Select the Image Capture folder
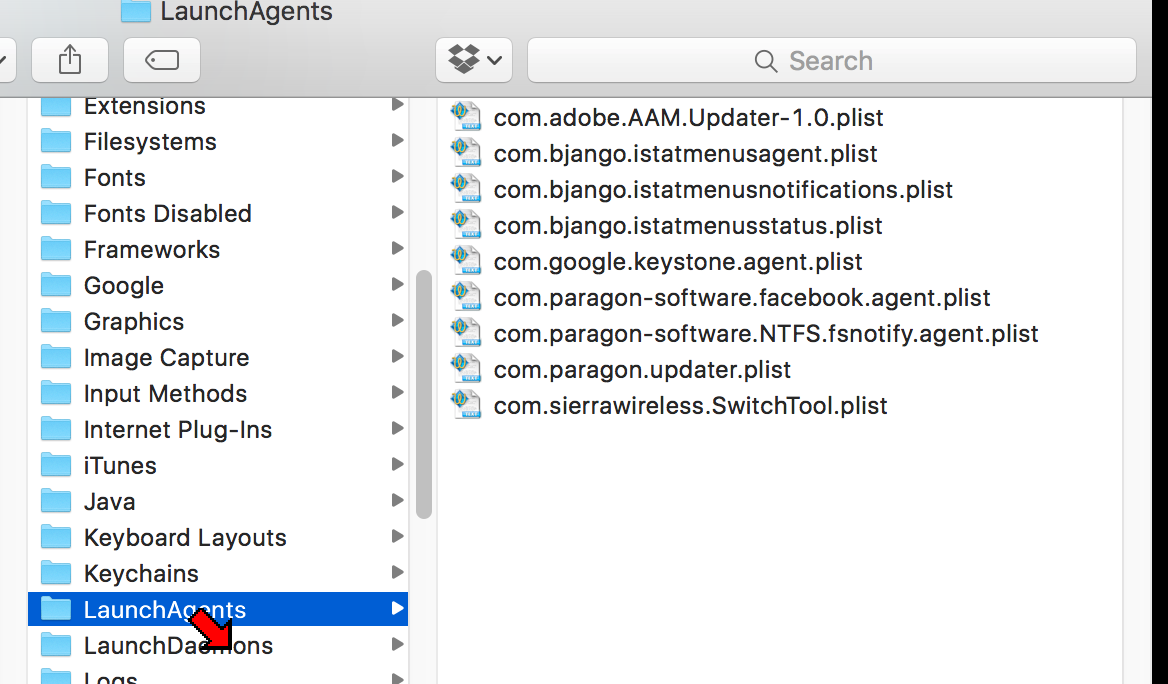Viewport: 1168px width, 684px height. (166, 358)
